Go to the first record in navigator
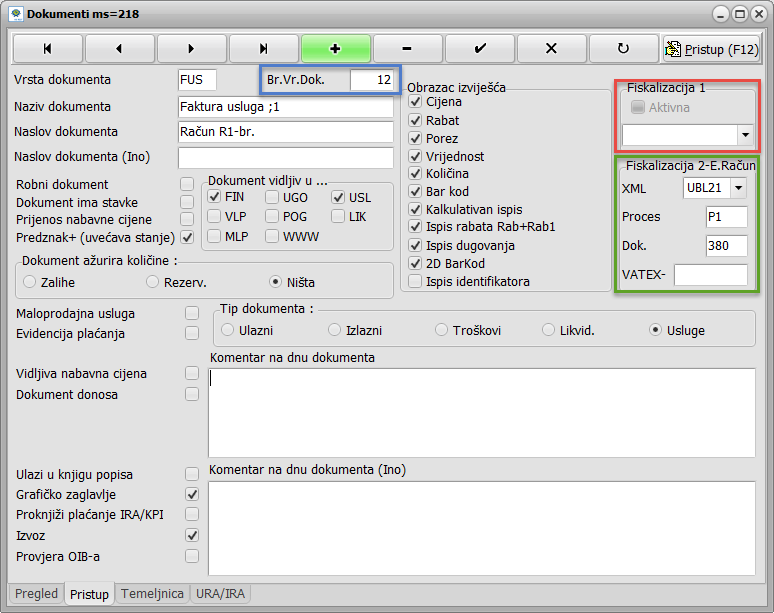774x613 pixels. coord(47,48)
